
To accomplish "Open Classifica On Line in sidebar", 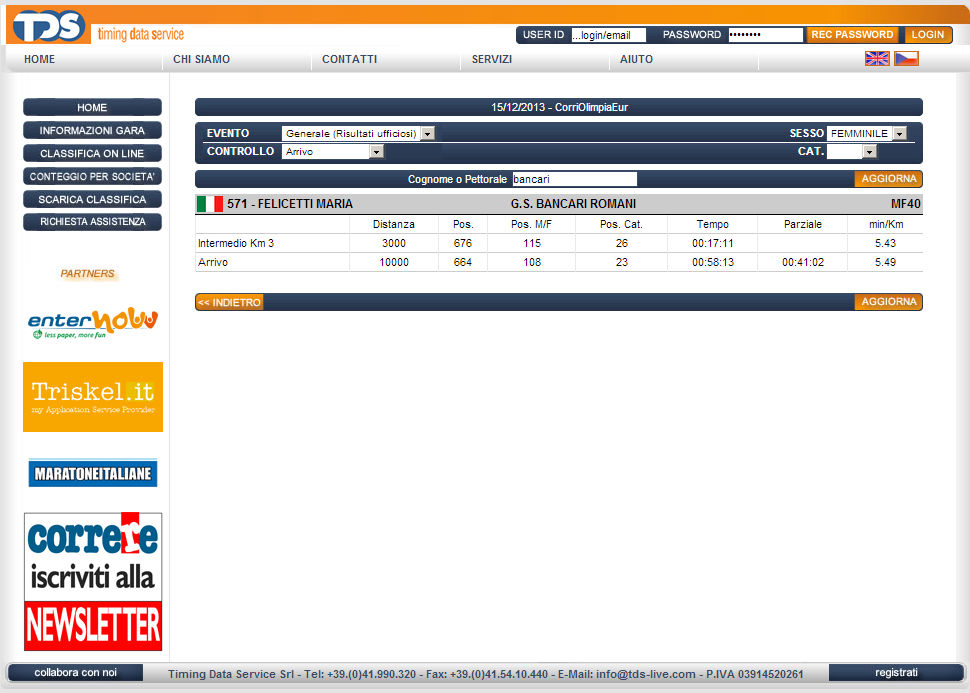I will click(x=92, y=153).
